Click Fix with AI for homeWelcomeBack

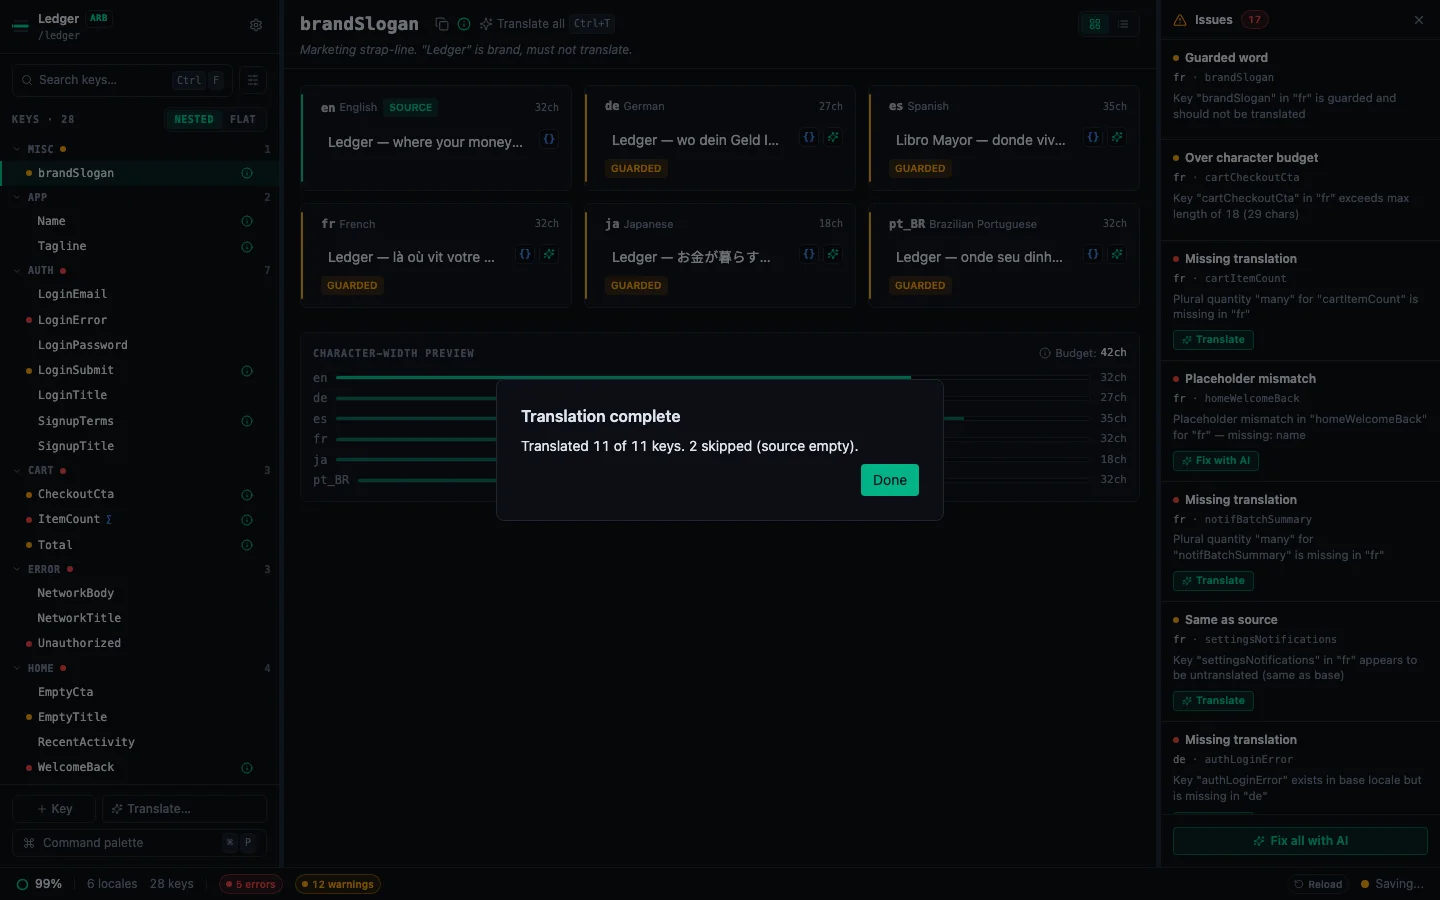point(1216,461)
